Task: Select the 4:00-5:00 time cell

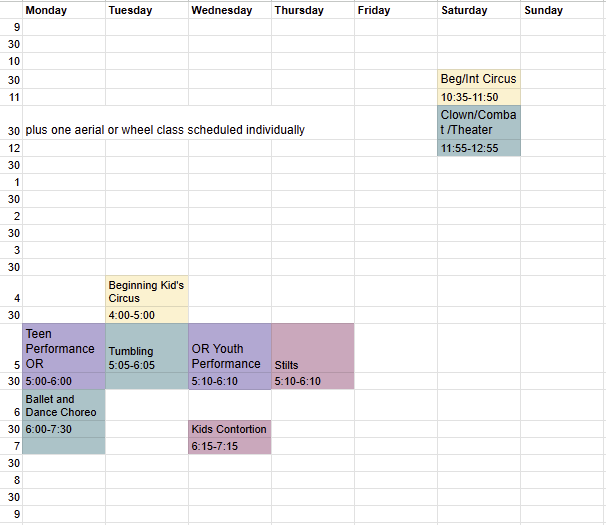Action: point(147,315)
